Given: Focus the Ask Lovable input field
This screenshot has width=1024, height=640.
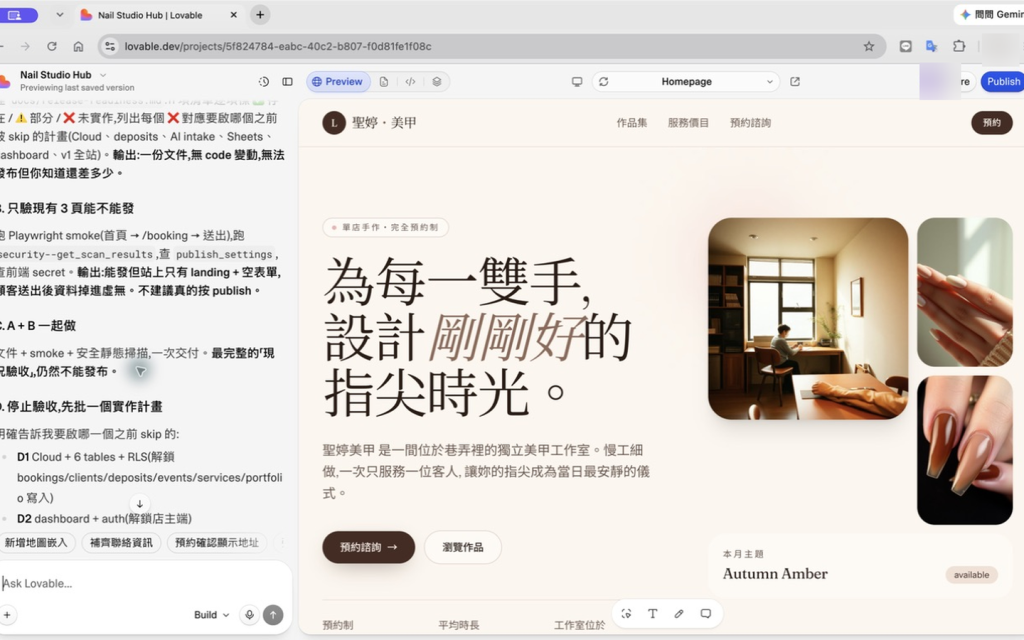Looking at the screenshot, I should click(144, 583).
